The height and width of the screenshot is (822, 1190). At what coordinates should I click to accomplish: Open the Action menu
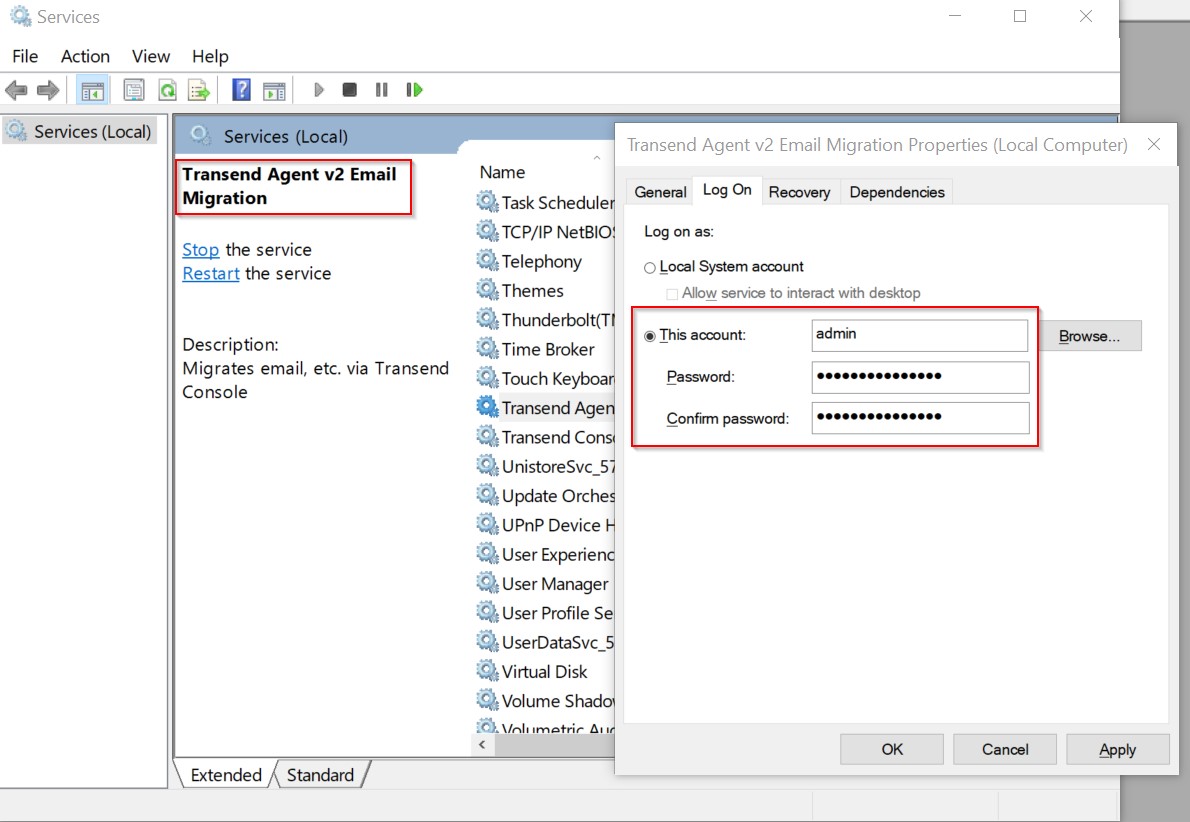pyautogui.click(x=85, y=56)
